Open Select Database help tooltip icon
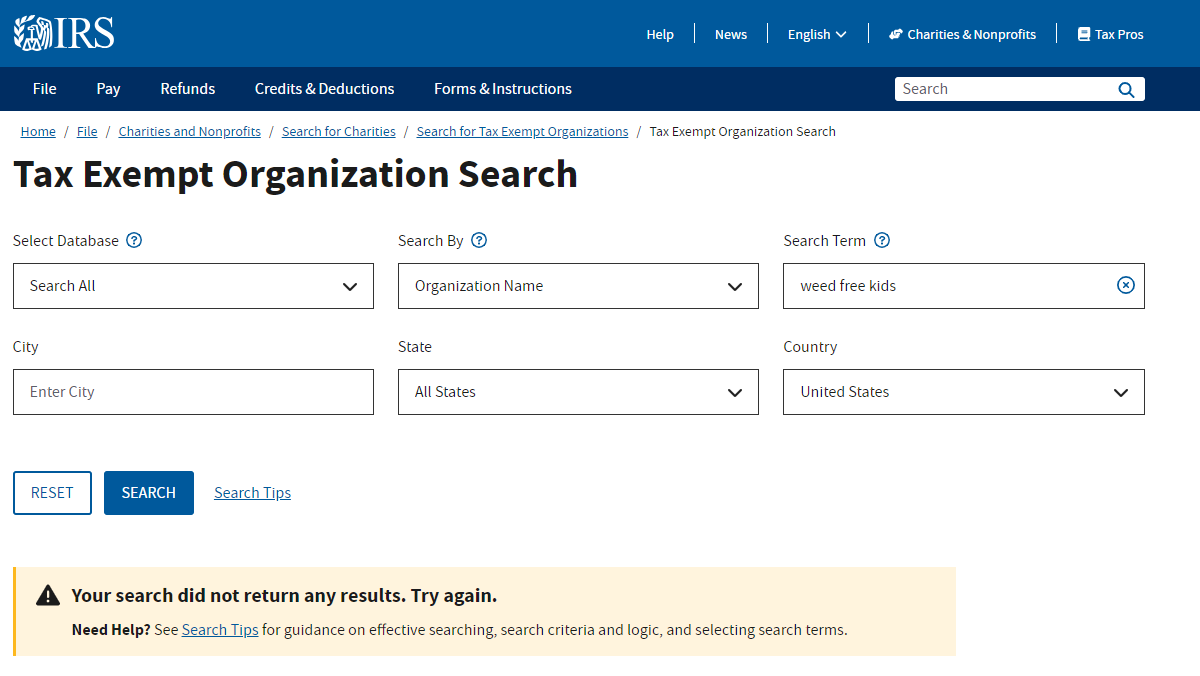The height and width of the screenshot is (676, 1200). 134,240
